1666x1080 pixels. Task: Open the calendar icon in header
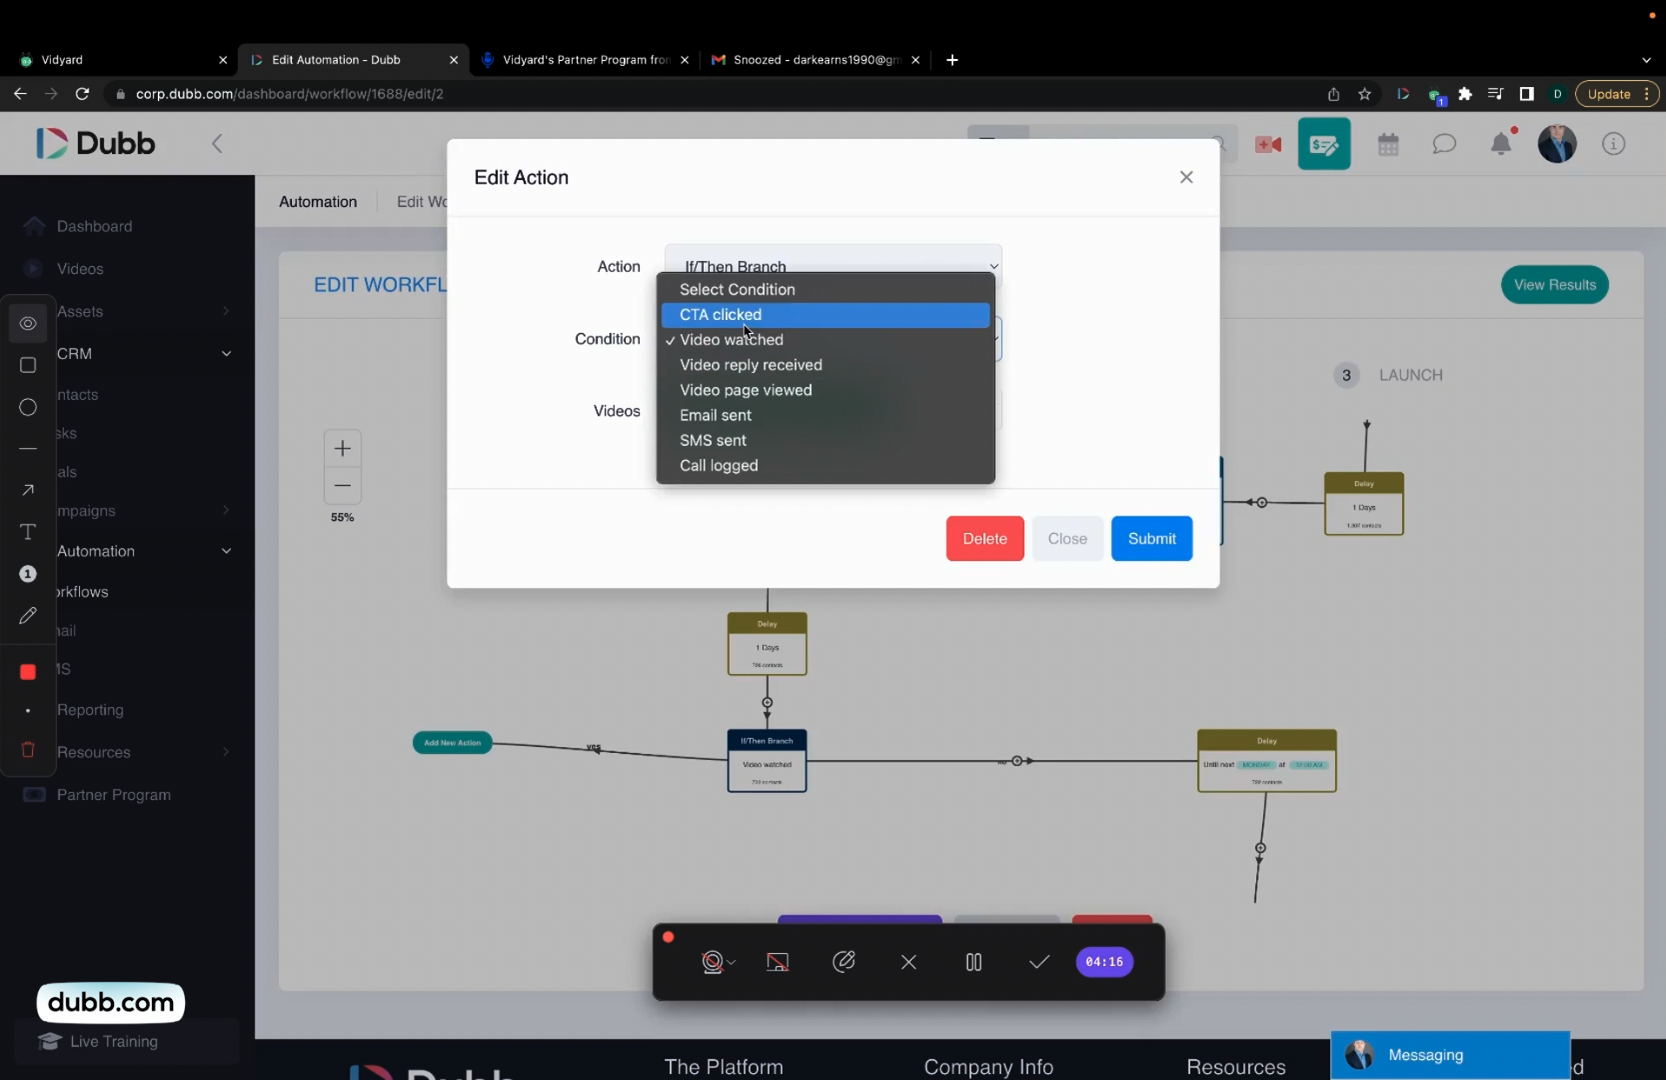click(x=1388, y=144)
